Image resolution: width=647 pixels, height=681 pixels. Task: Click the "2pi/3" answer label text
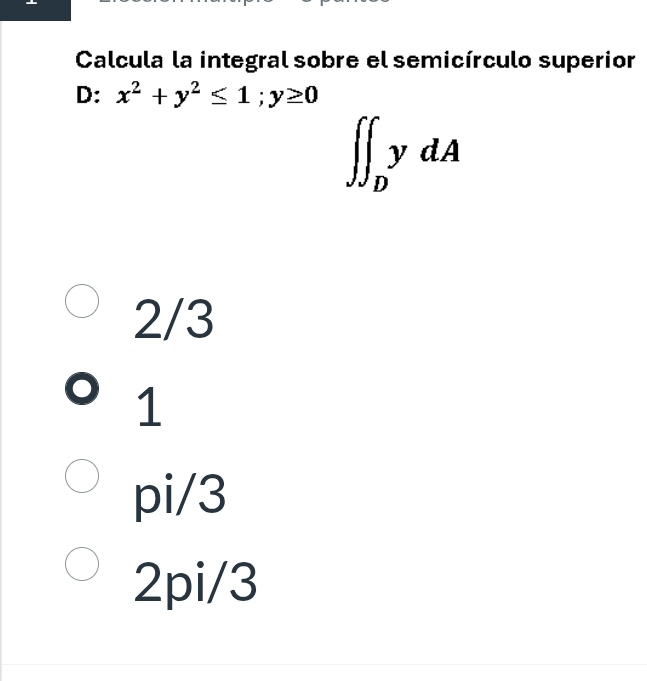196,583
